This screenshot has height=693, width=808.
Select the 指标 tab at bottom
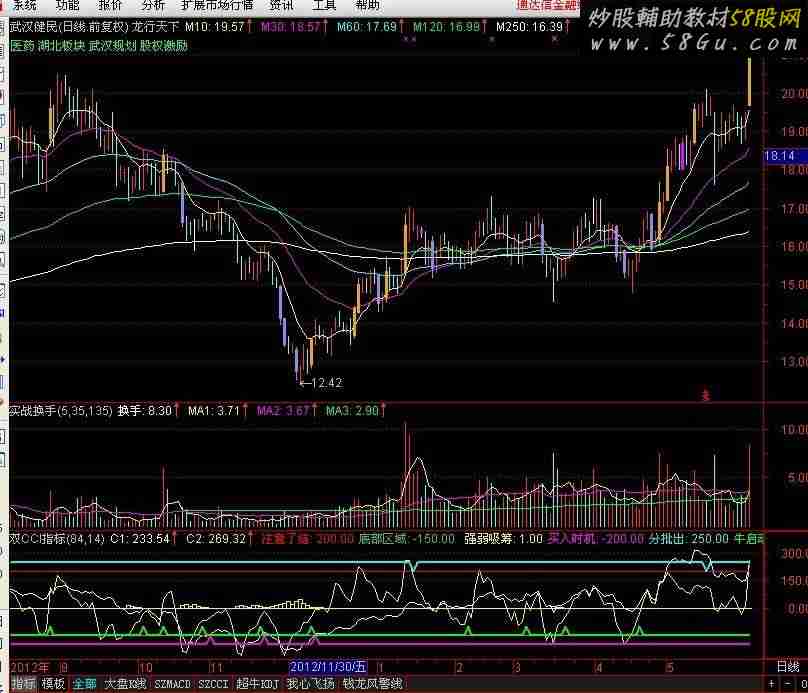pyautogui.click(x=23, y=684)
